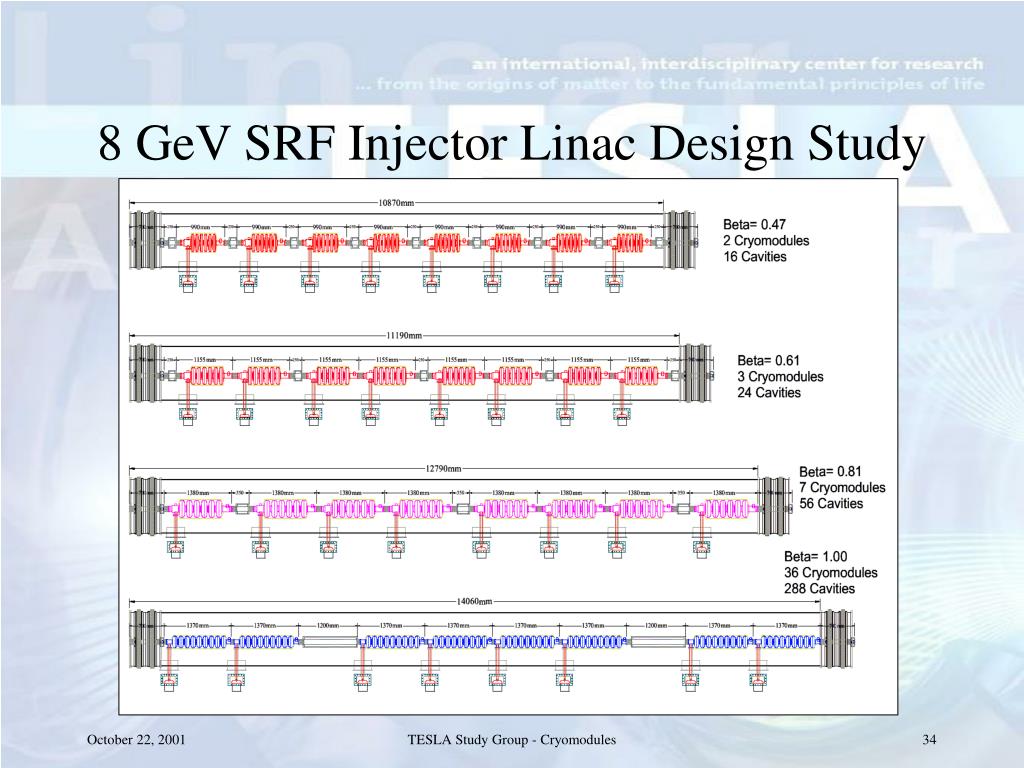
Task: Click the "288 Cavities" text
Action: click(x=820, y=588)
